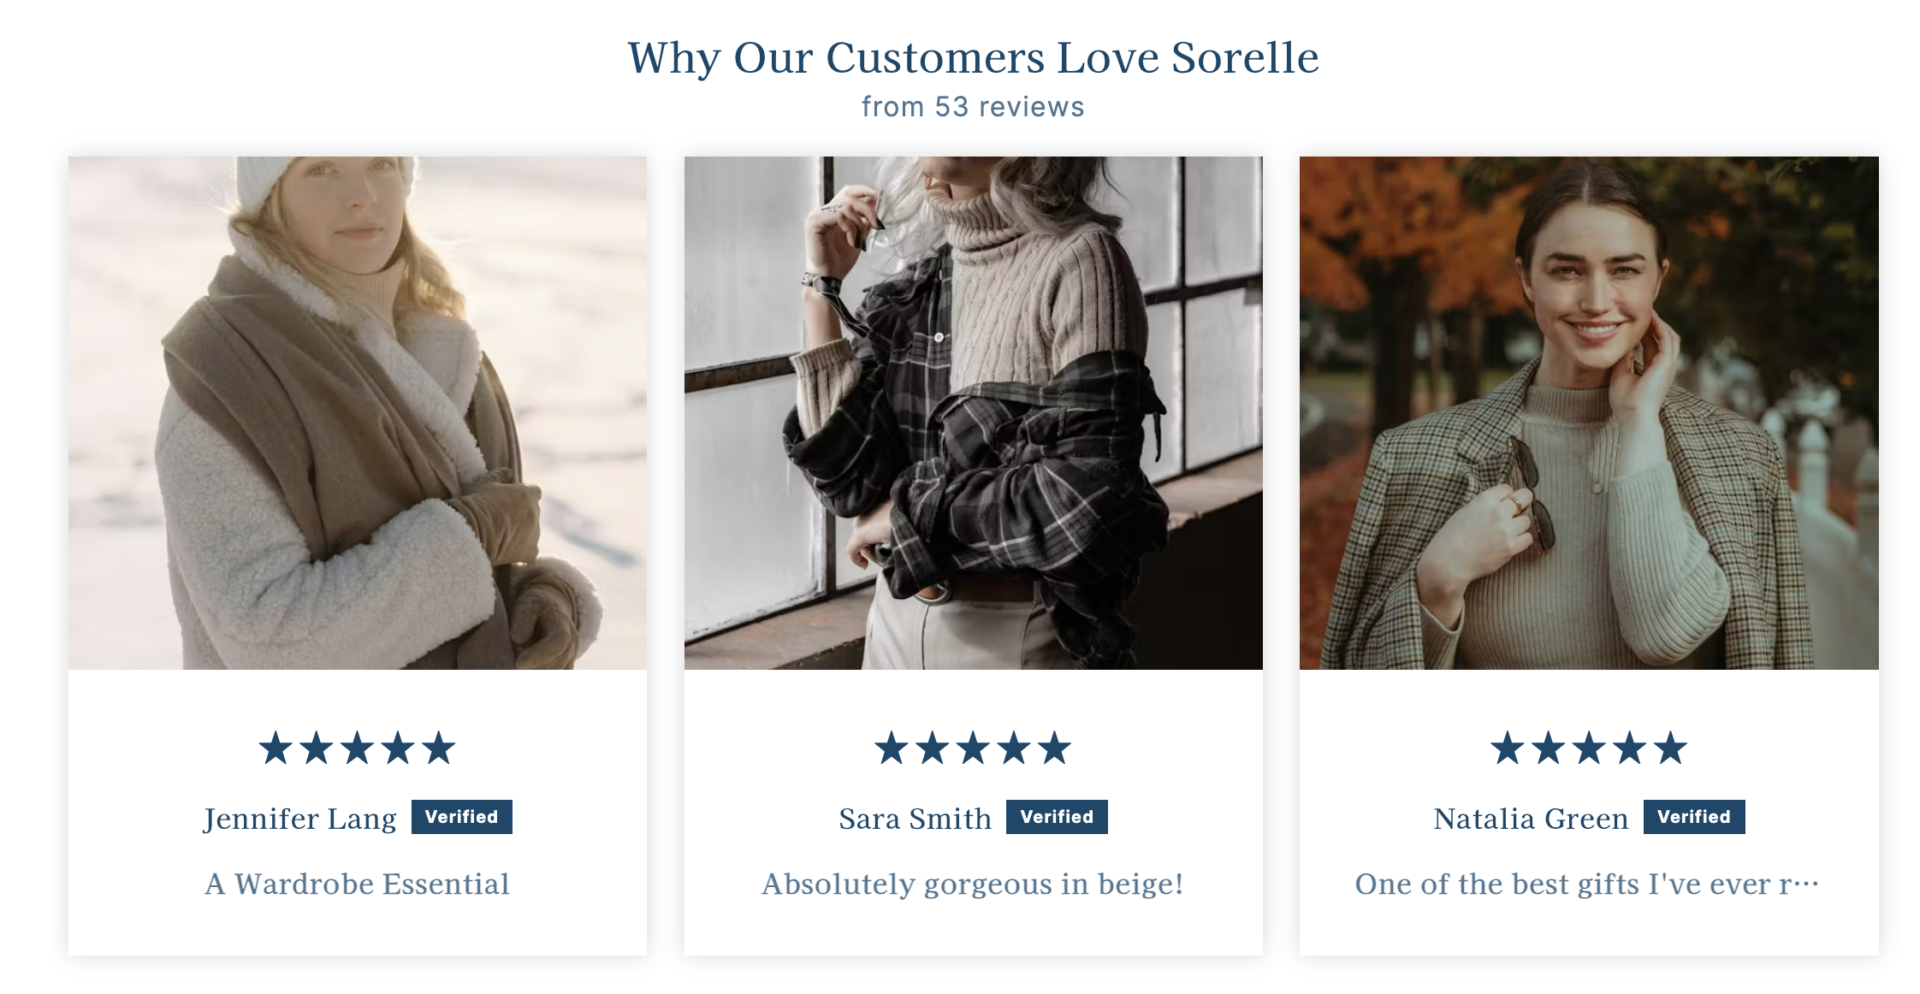Click the "from 53 reviews" link
Image resolution: width=1920 pixels, height=994 pixels.
[x=972, y=107]
